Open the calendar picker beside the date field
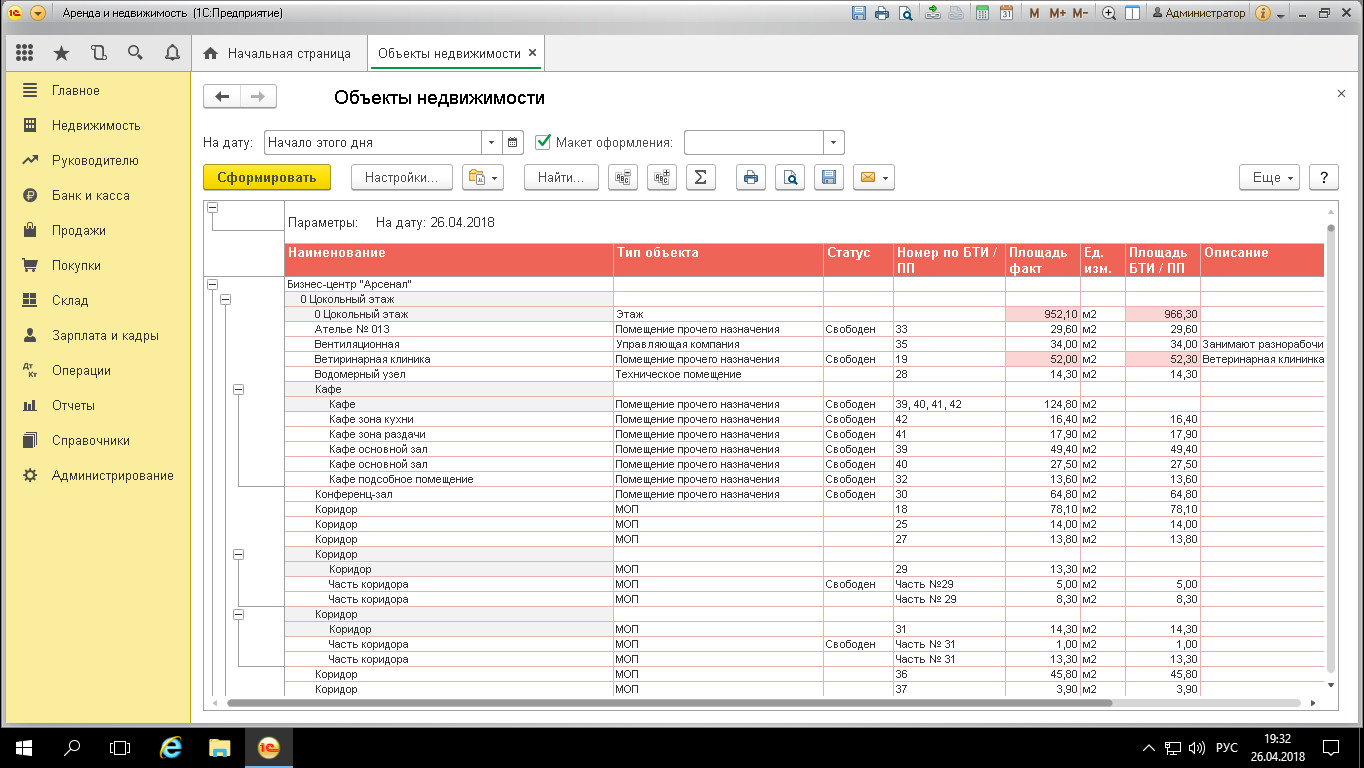The height and width of the screenshot is (768, 1364). tap(513, 142)
